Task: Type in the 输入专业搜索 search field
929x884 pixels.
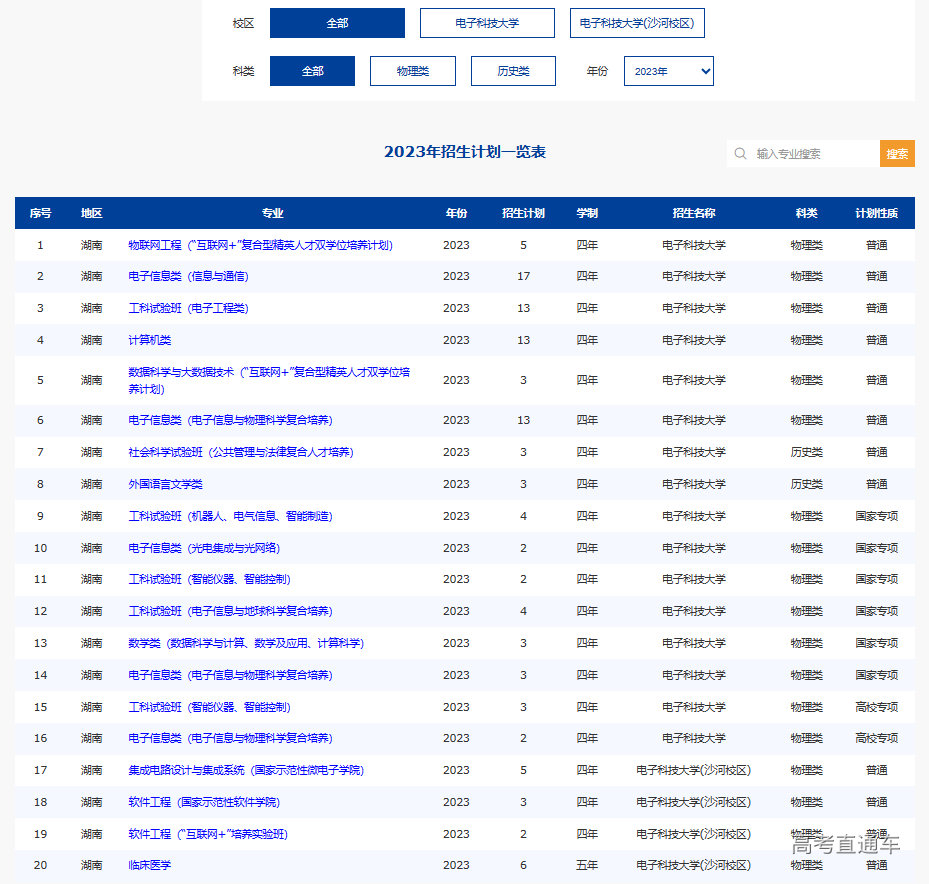Action: pyautogui.click(x=812, y=154)
